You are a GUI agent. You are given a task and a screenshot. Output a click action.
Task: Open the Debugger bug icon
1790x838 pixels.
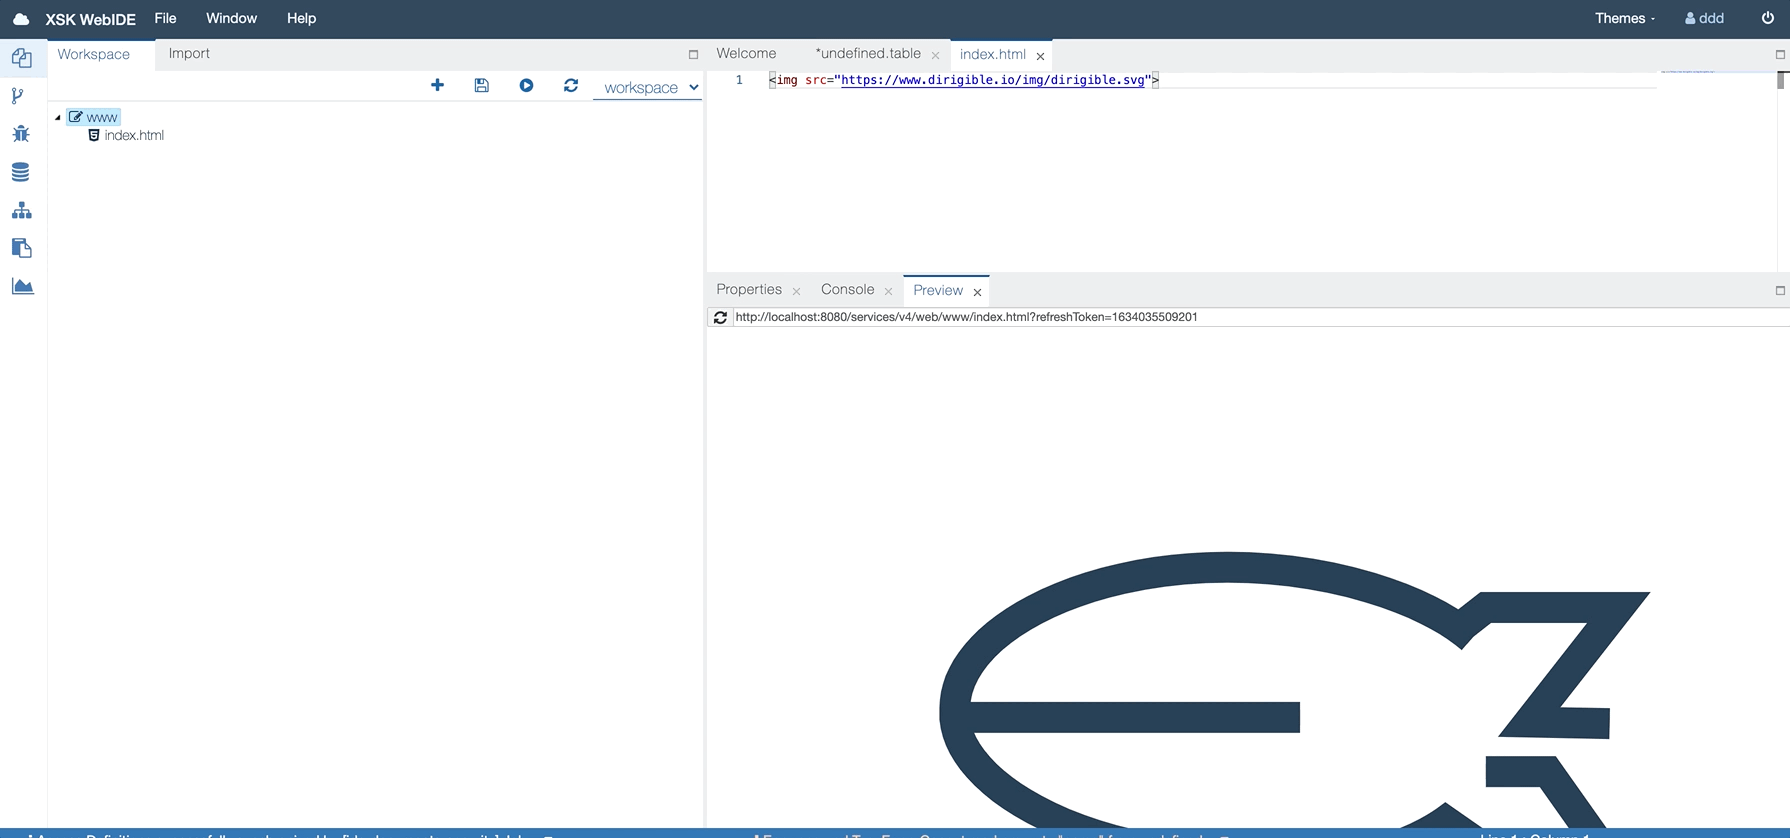pyautogui.click(x=21, y=134)
